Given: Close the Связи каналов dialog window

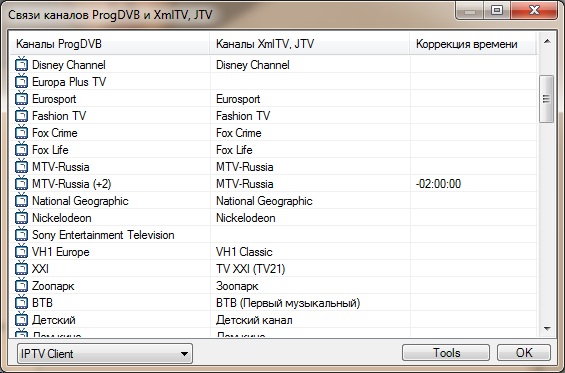Looking at the screenshot, I should (534, 10).
